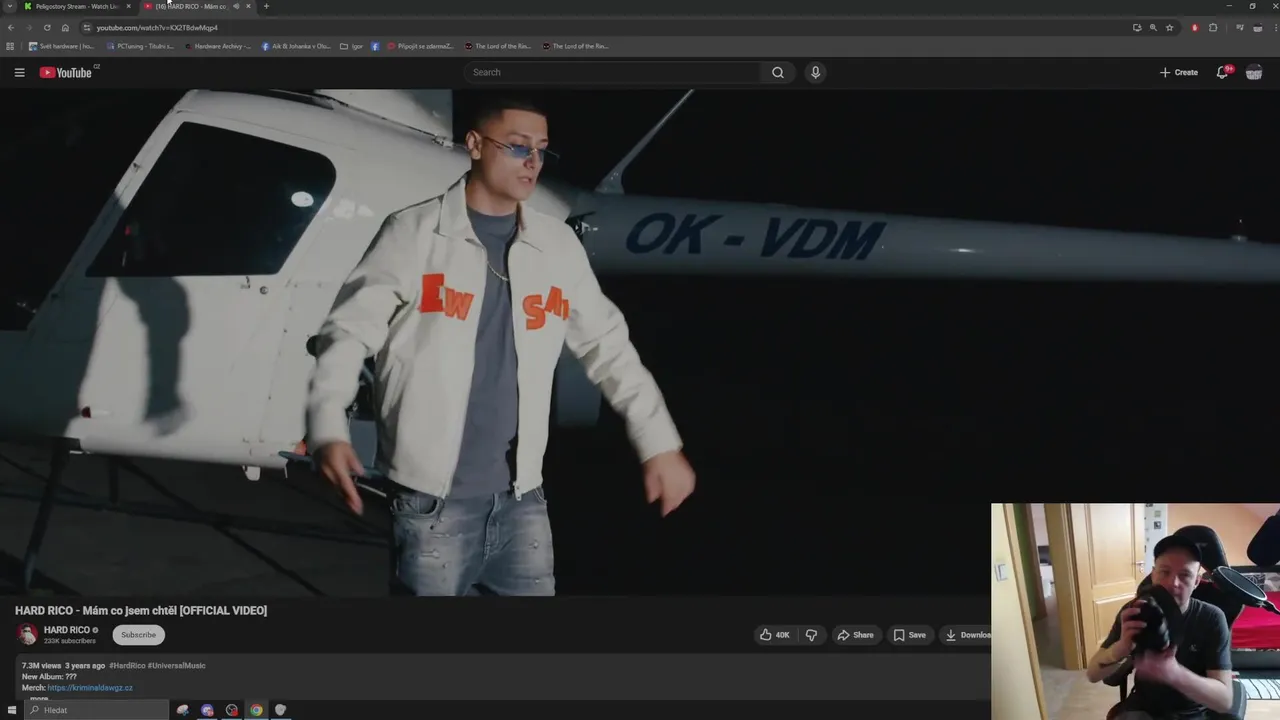Click the Subscribe button
Viewport: 1280px width, 720px height.
click(x=138, y=635)
